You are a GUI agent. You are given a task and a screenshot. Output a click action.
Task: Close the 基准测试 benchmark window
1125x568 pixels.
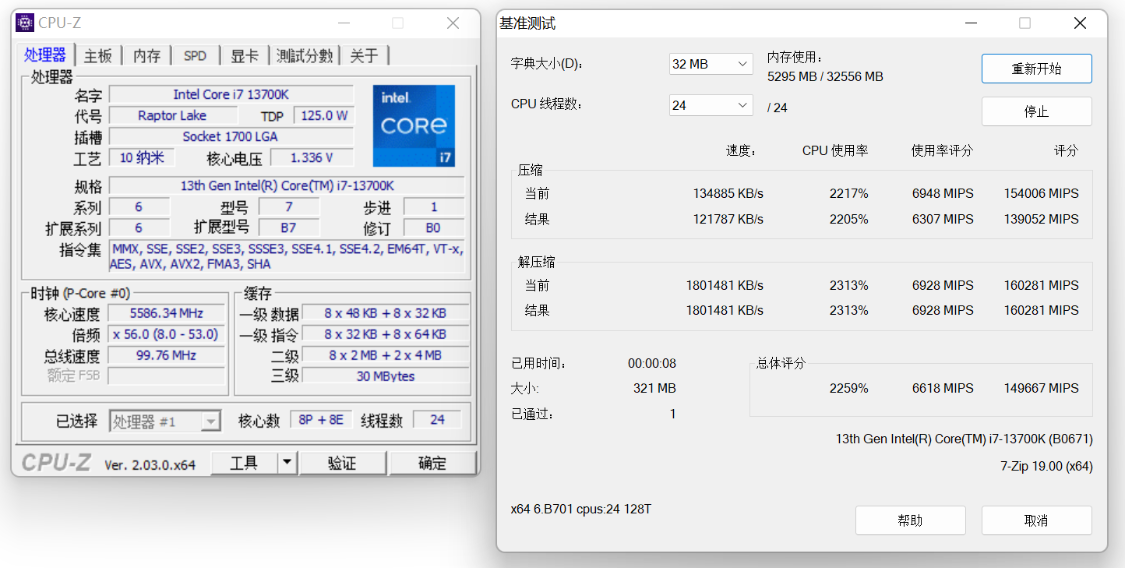pos(1080,23)
